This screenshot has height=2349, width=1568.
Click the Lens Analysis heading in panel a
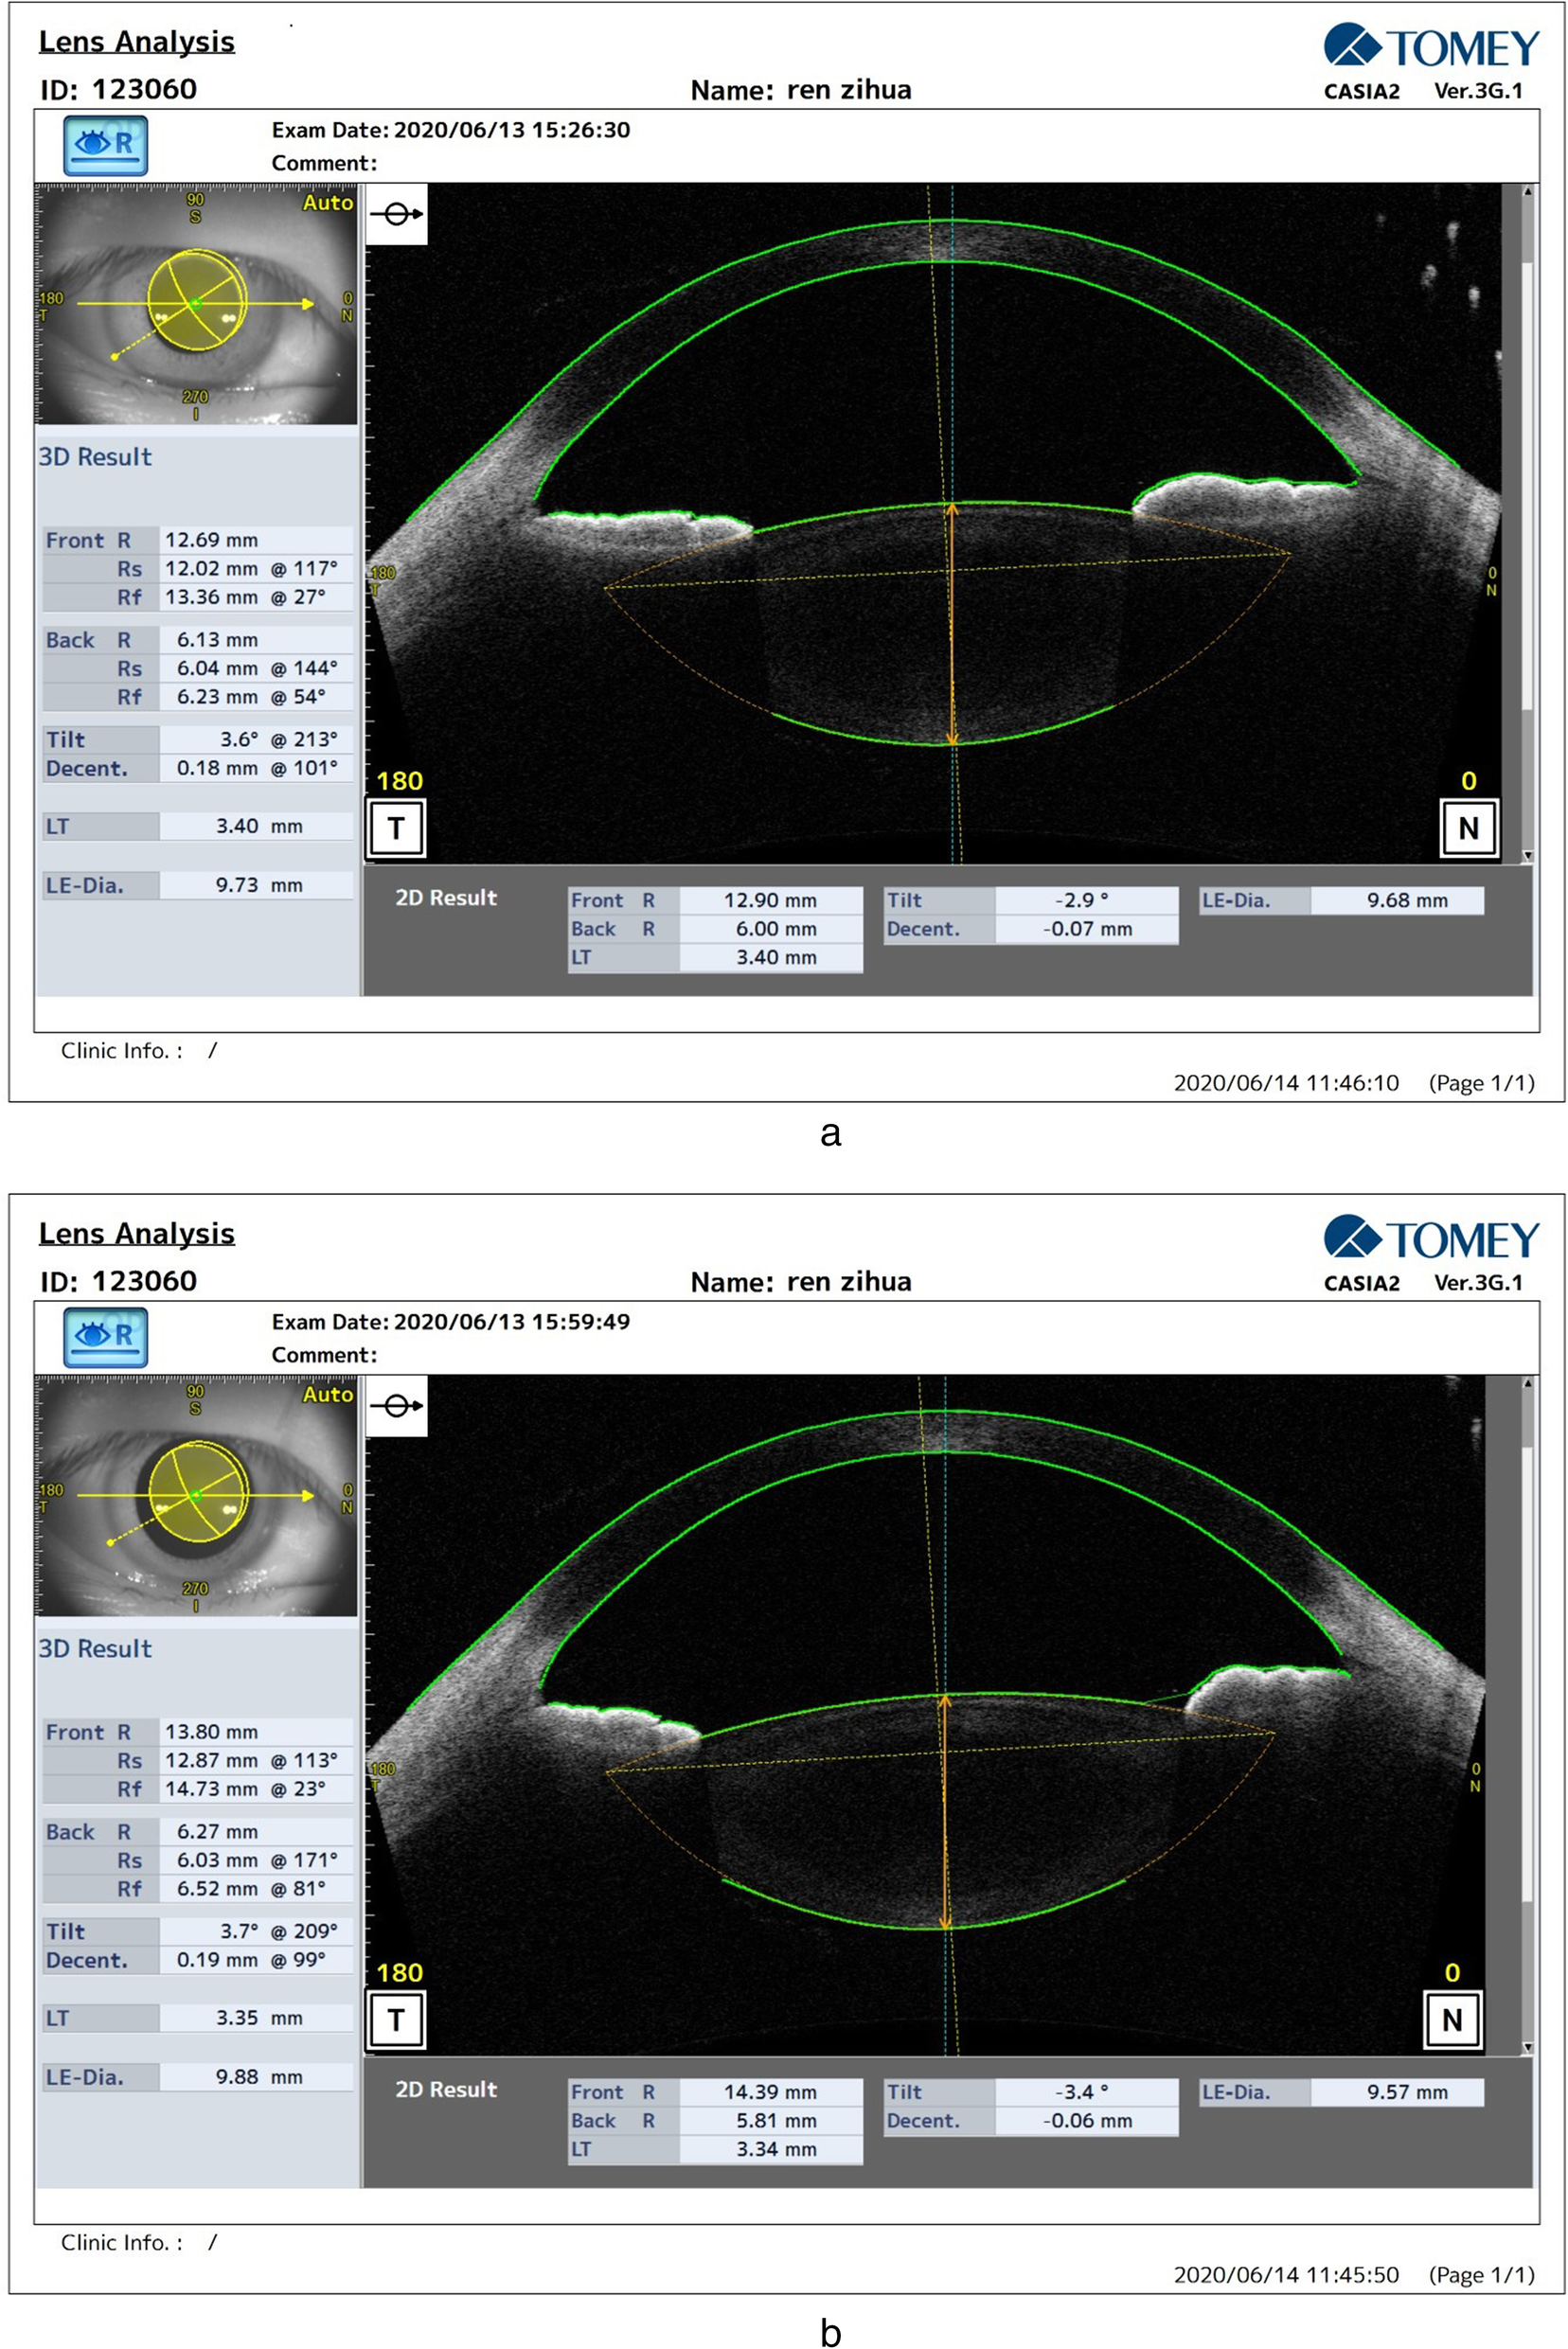pos(137,42)
